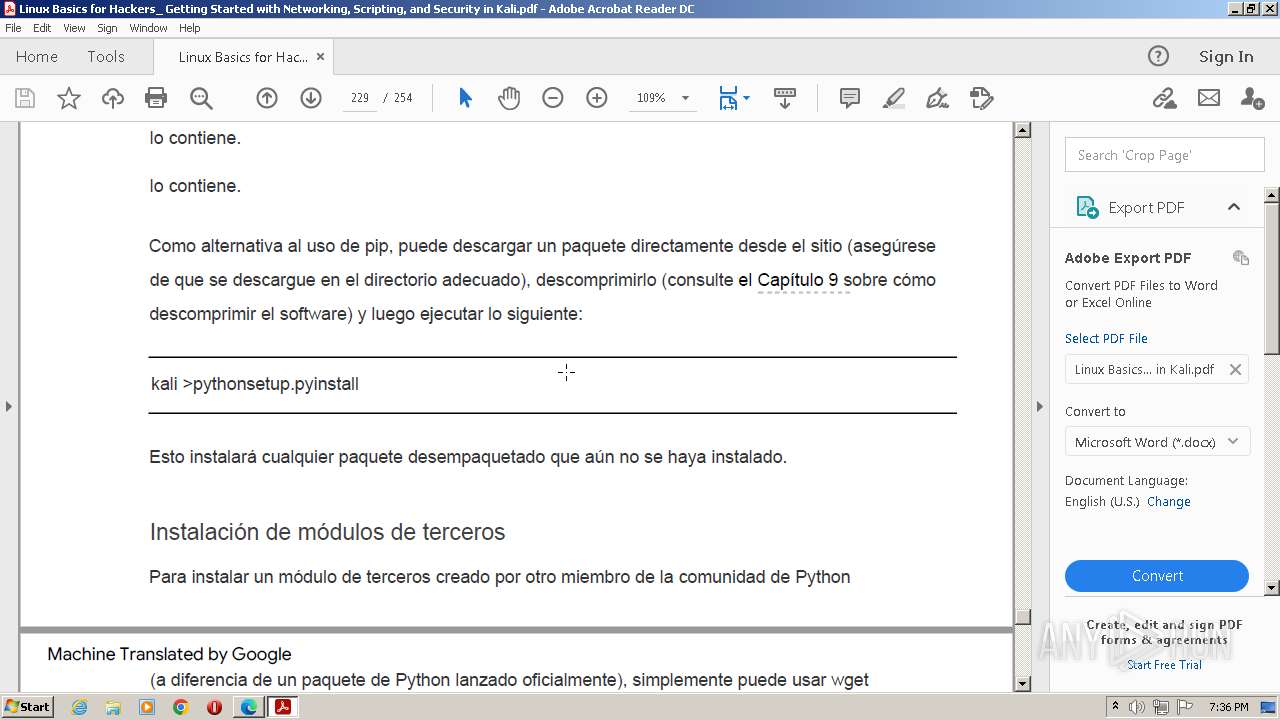Select the Highlight text tool
Viewport: 1280px width, 720px height.
click(x=894, y=98)
